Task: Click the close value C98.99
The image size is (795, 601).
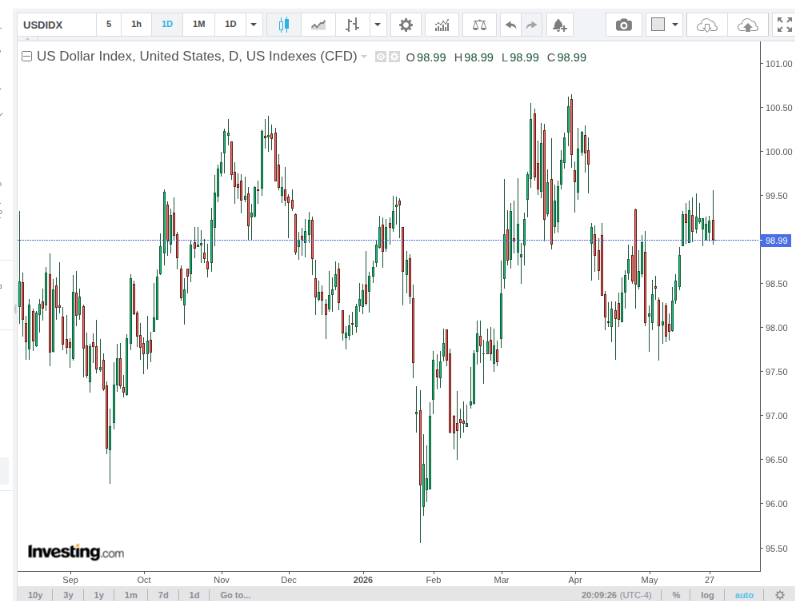Action: (567, 57)
